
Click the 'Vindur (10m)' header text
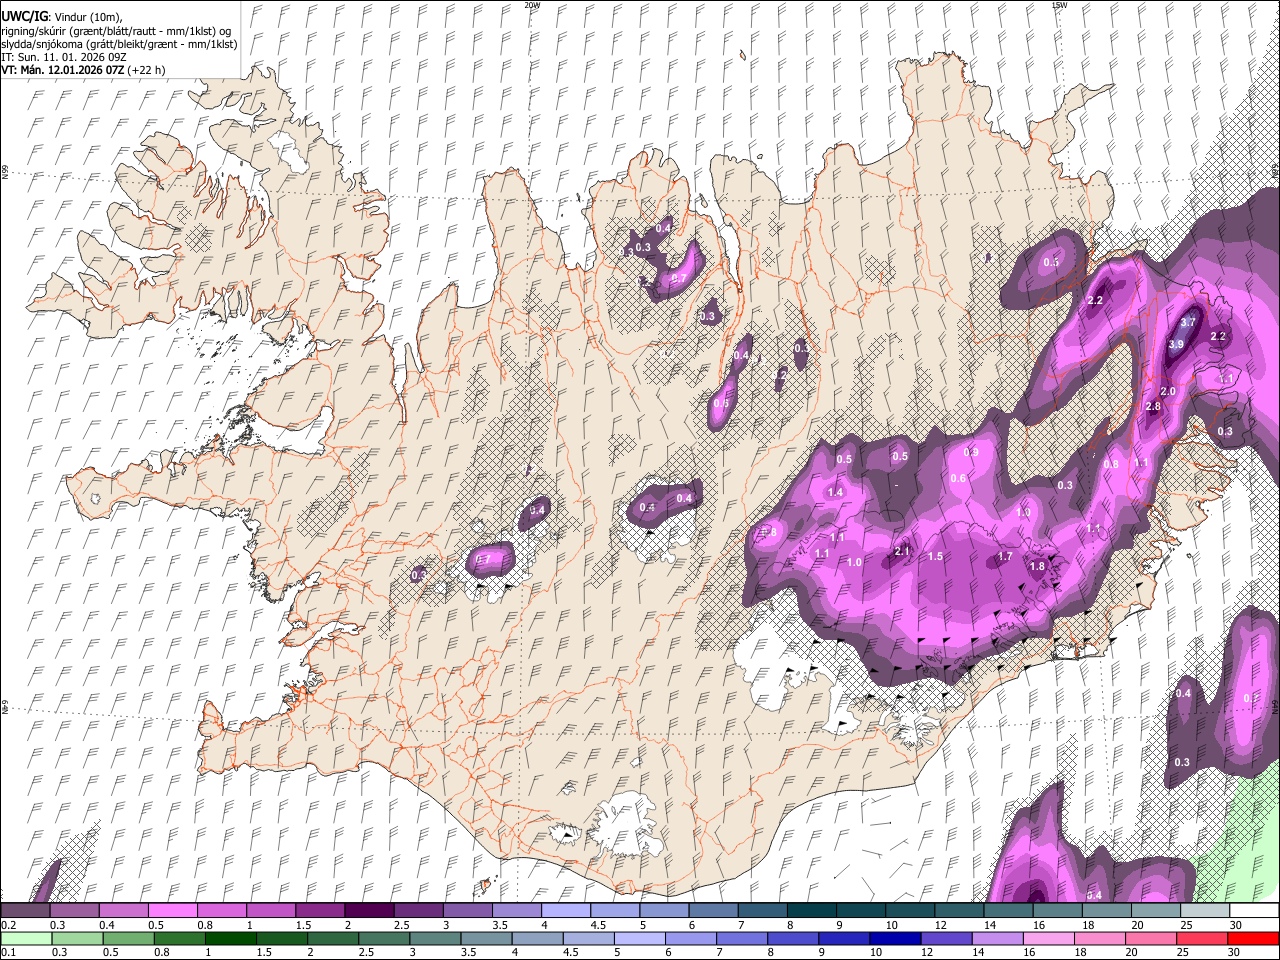pos(87,18)
